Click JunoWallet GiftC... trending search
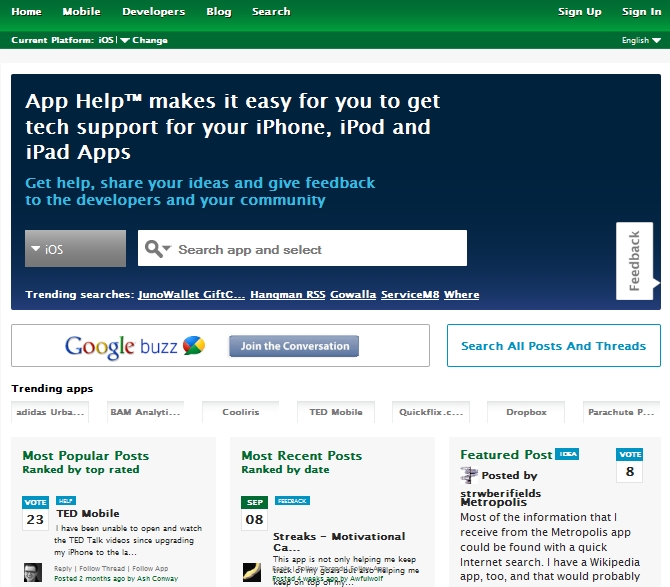This screenshot has width=670, height=587. (x=191, y=294)
